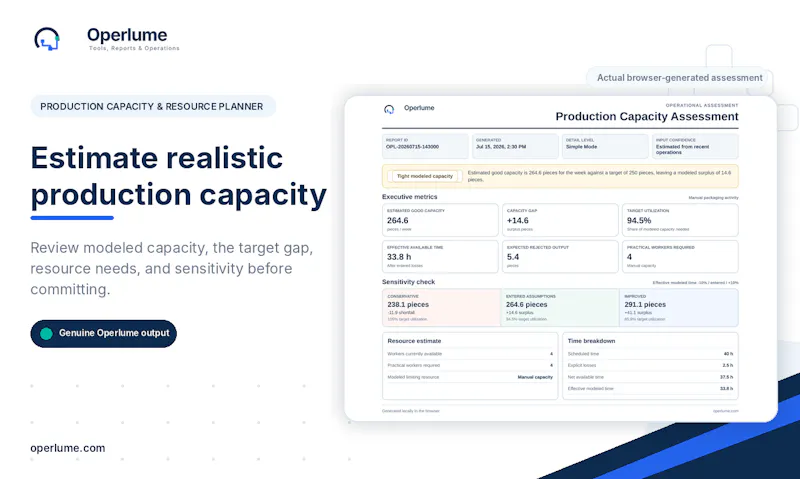Click the Scheduled time row
Screen dimensions: 800x479
pyautogui.click(x=651, y=354)
